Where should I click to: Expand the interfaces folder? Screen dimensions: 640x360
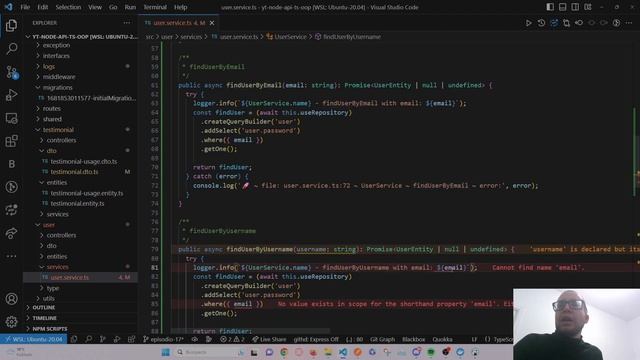click(56, 56)
